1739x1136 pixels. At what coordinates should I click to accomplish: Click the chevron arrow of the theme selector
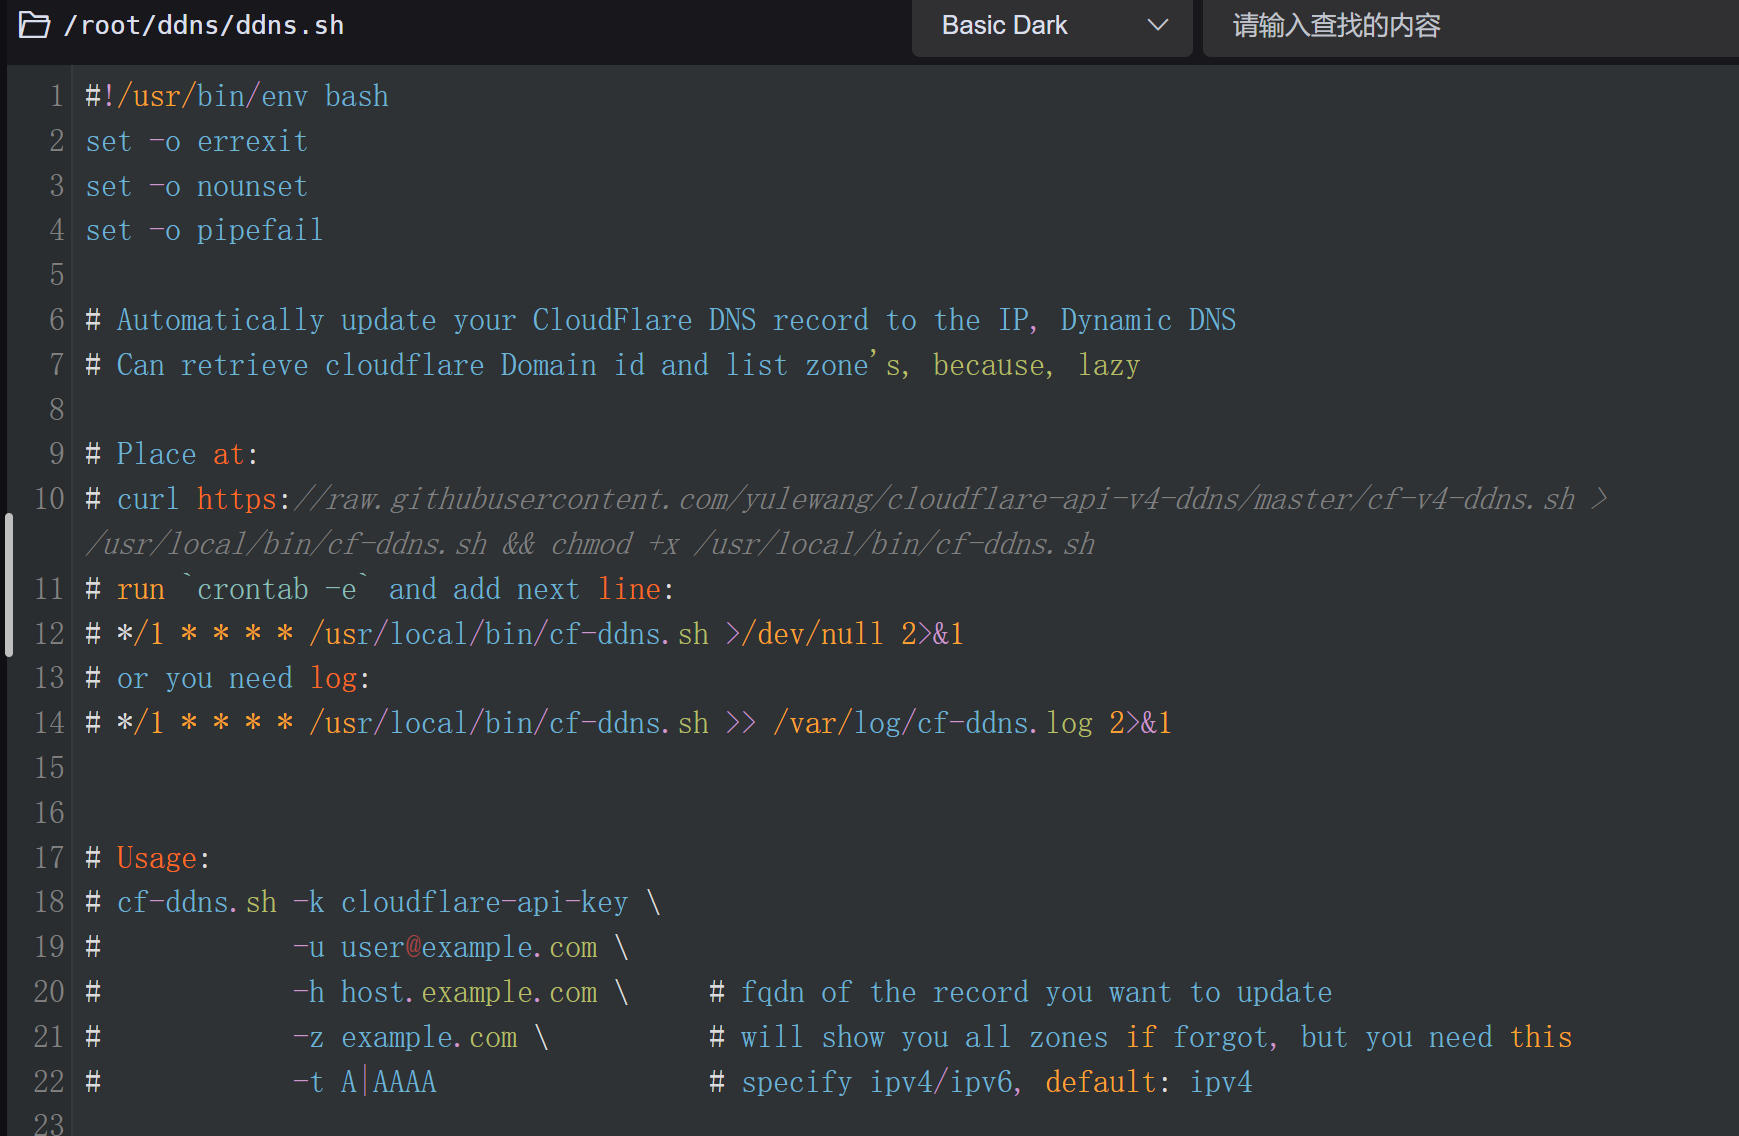[x=1157, y=26]
